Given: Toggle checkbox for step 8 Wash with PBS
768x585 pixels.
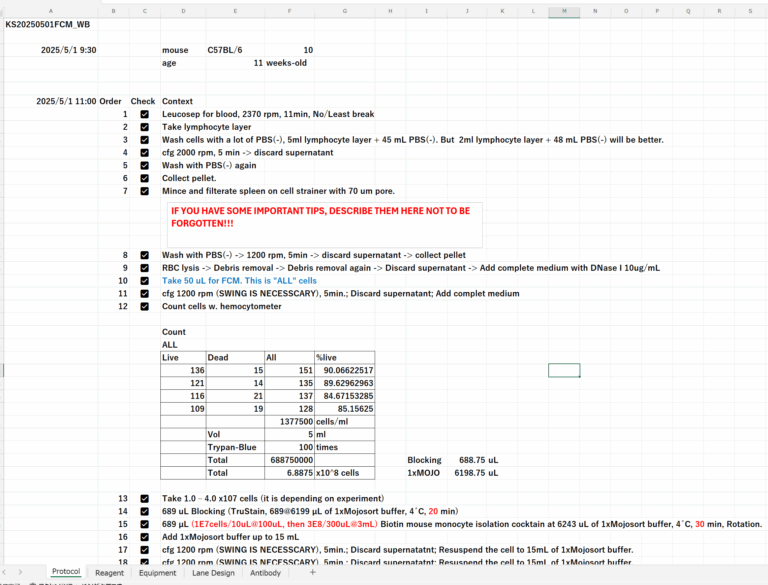Looking at the screenshot, I should point(144,255).
